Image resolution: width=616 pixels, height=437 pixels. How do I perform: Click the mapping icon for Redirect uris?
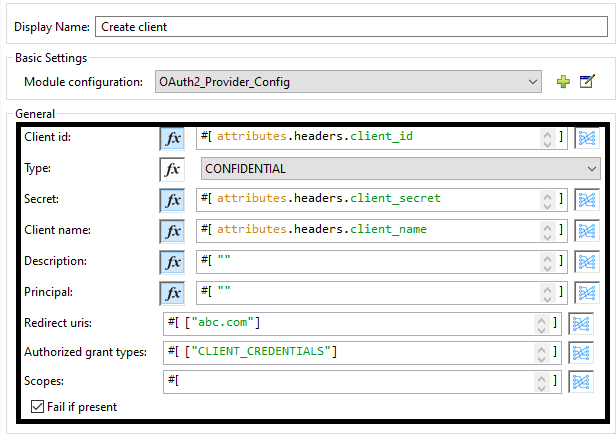click(580, 324)
